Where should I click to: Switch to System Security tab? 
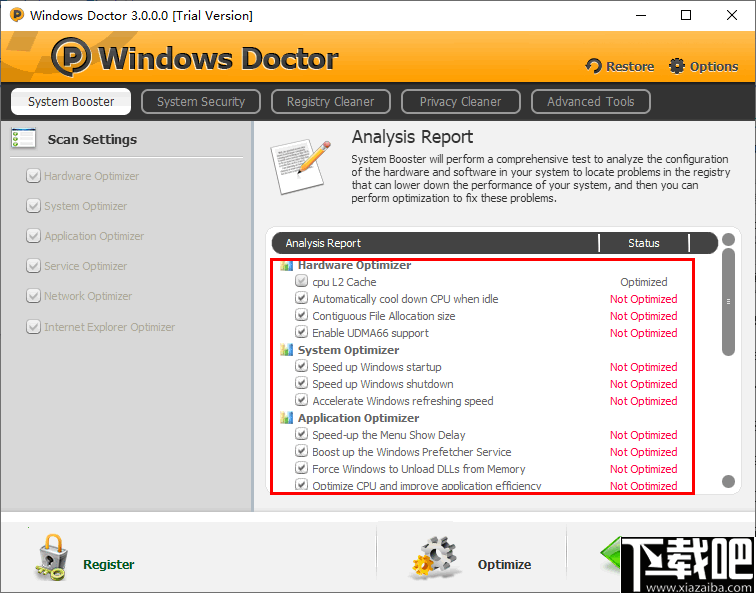(x=201, y=101)
